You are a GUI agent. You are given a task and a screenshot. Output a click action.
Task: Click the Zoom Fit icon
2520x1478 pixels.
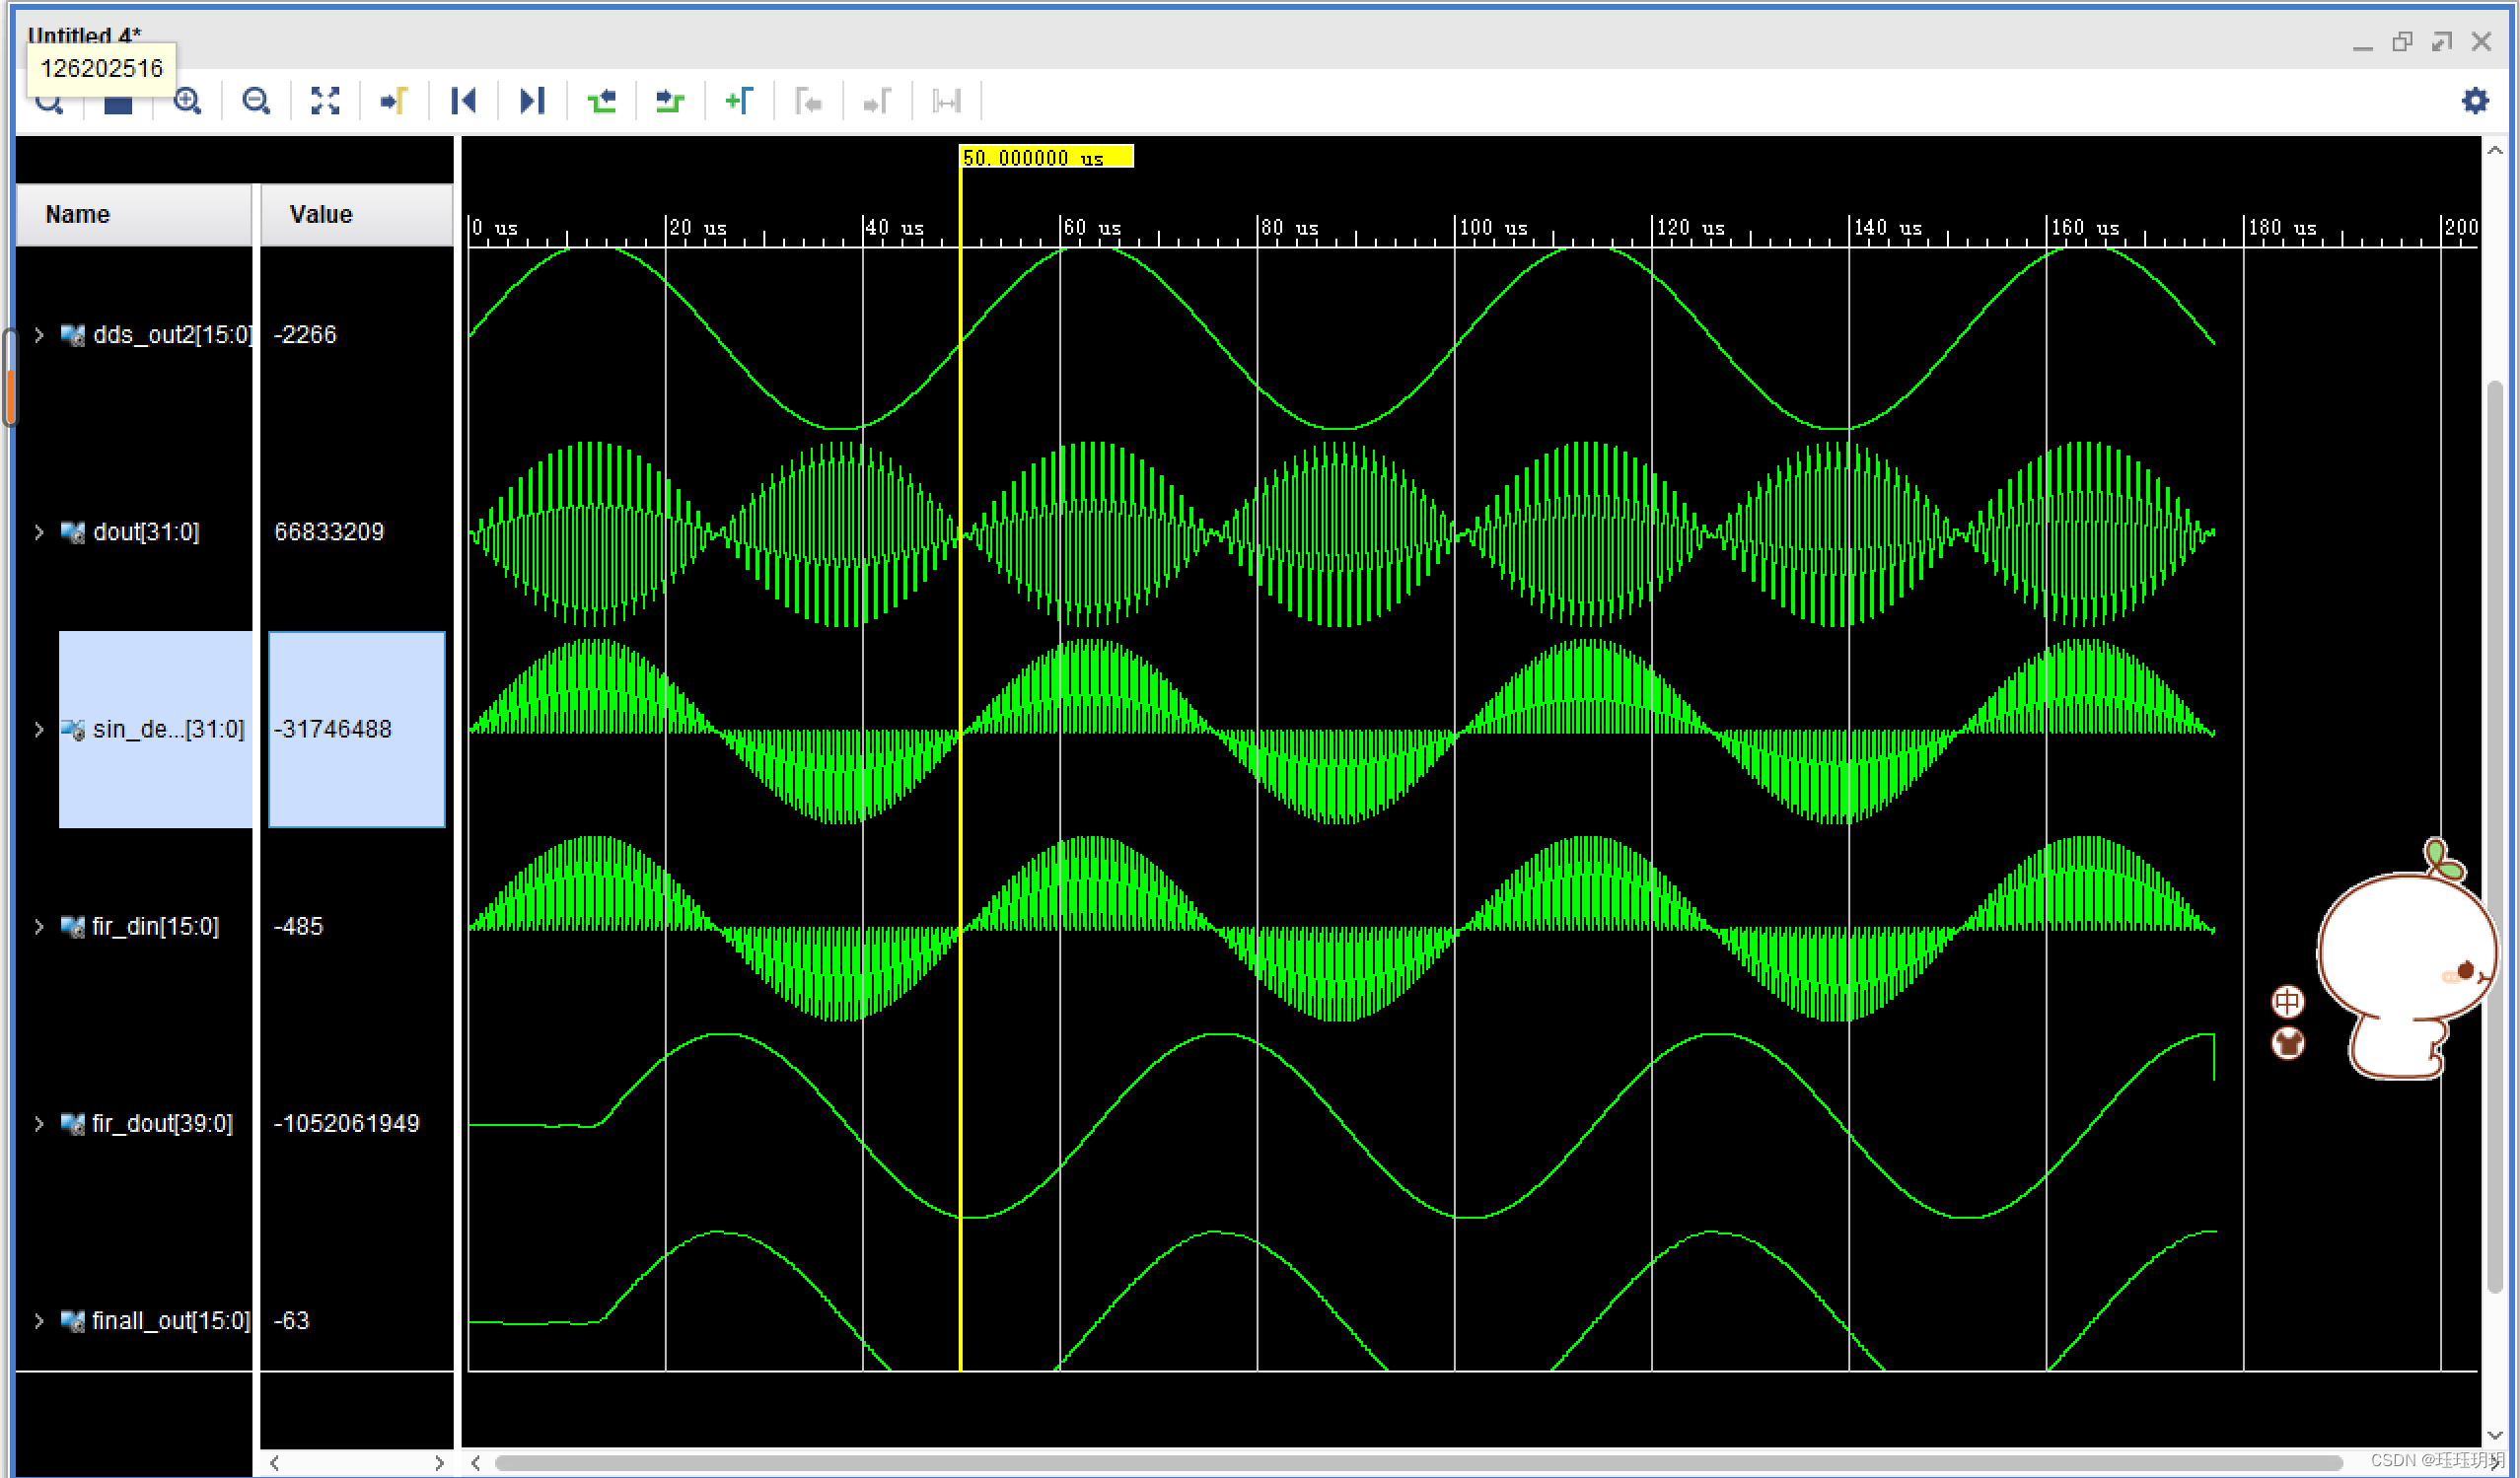coord(325,101)
